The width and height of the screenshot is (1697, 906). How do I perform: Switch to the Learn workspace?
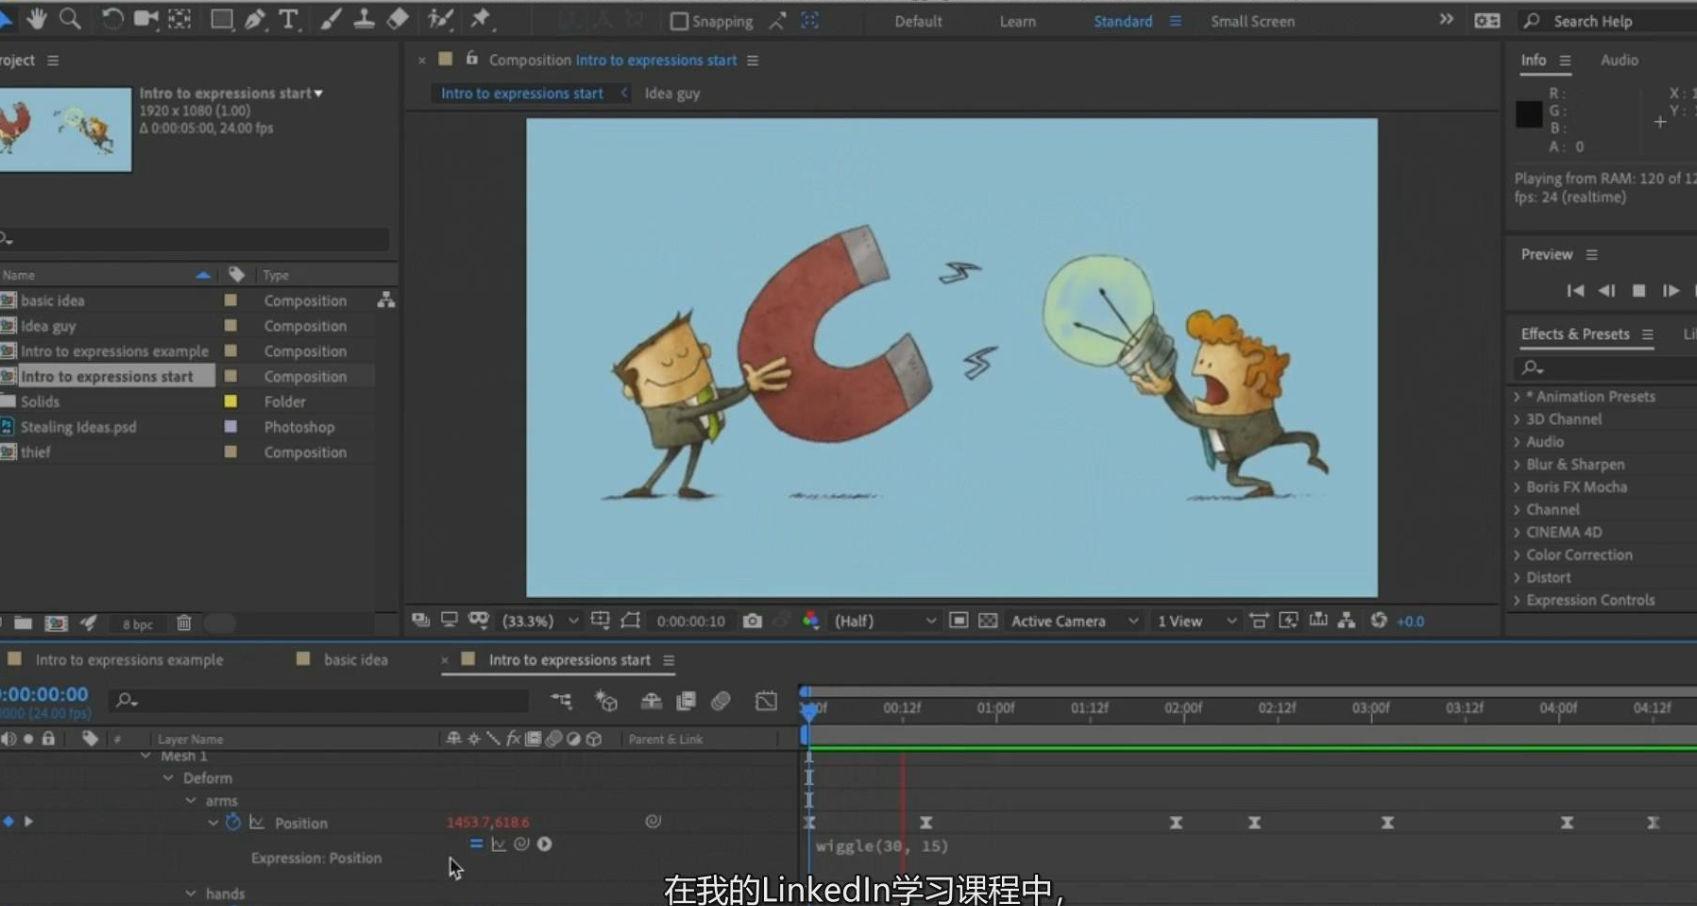coord(1017,21)
